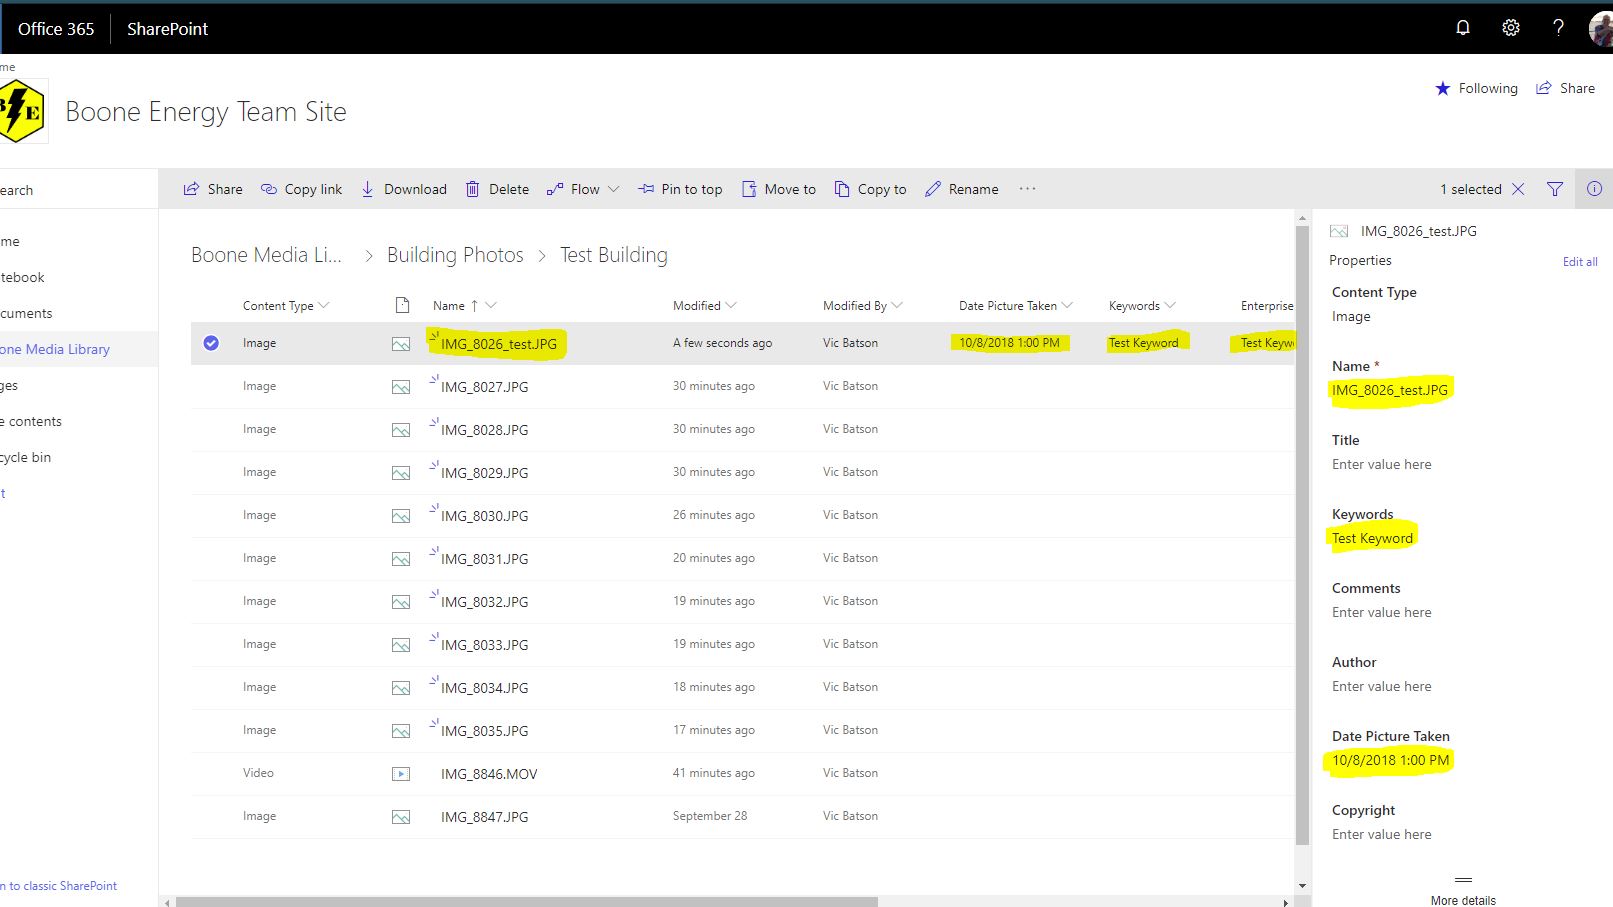
Task: Edit the Test Keyword value in properties
Action: [1372, 538]
